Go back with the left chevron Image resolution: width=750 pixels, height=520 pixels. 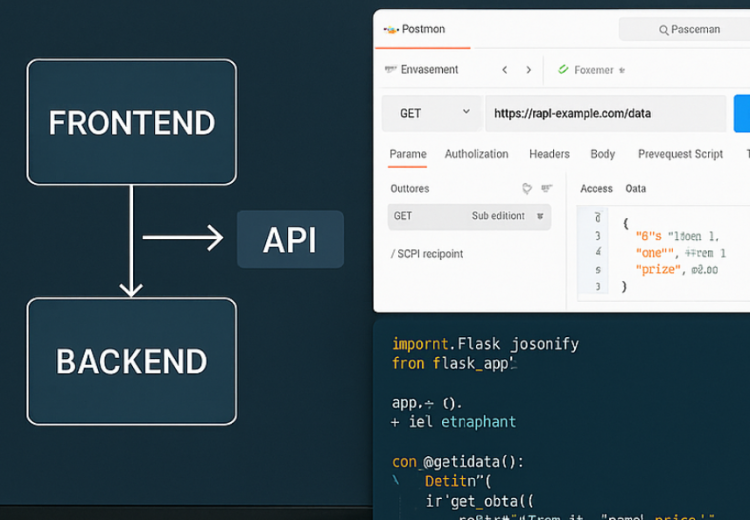(505, 70)
